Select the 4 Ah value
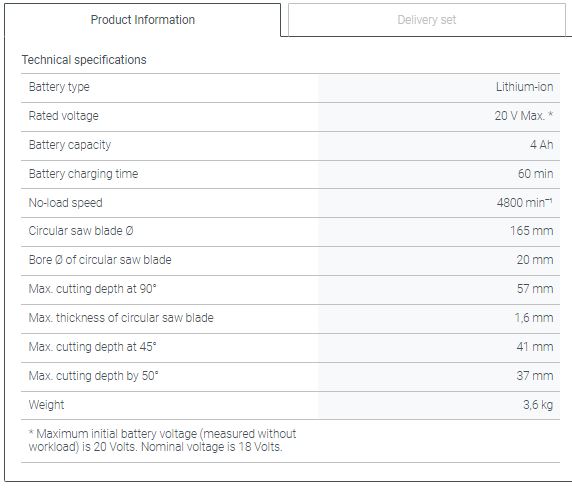The image size is (572, 492). 542,145
